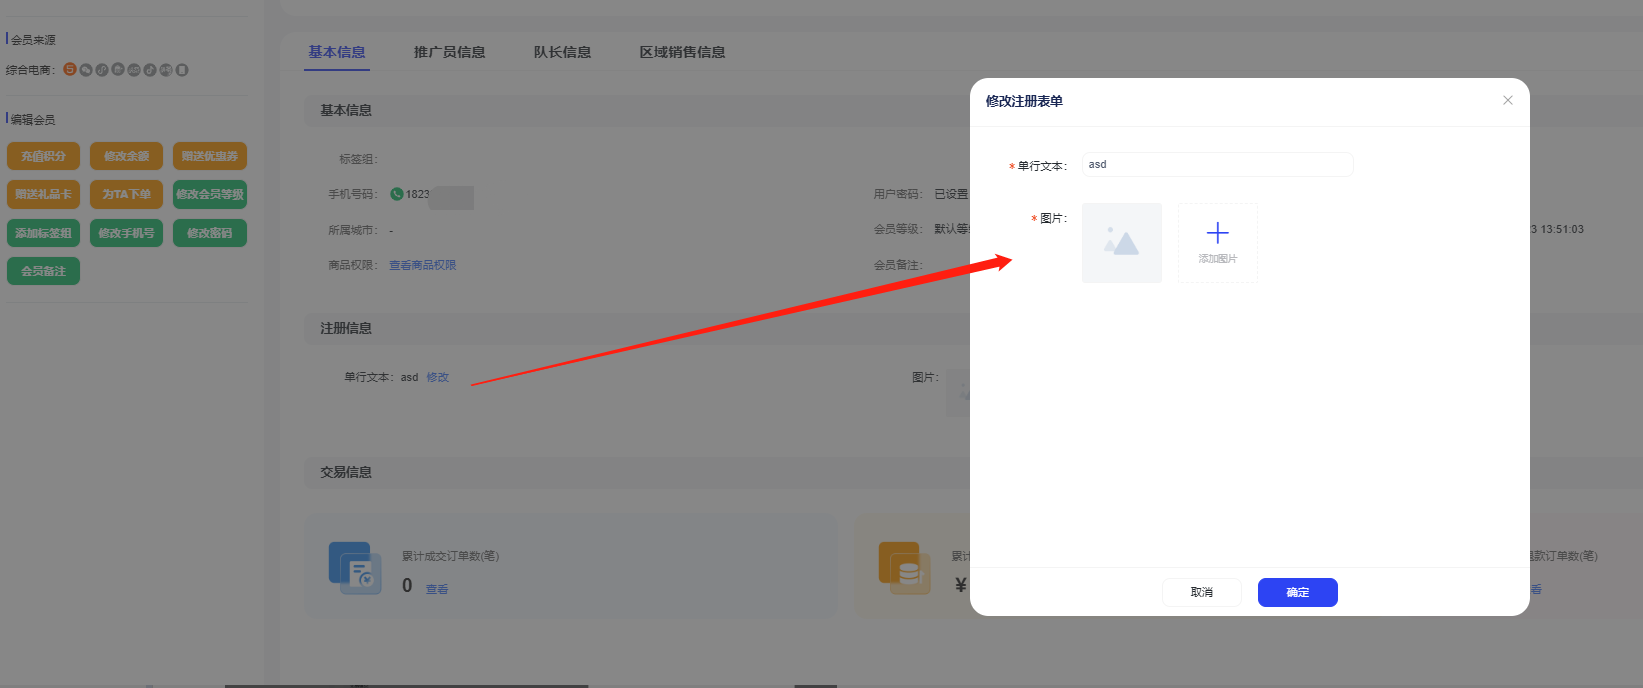Focus the 单行文本 input containing asd
1643x688 pixels.
[1217, 165]
